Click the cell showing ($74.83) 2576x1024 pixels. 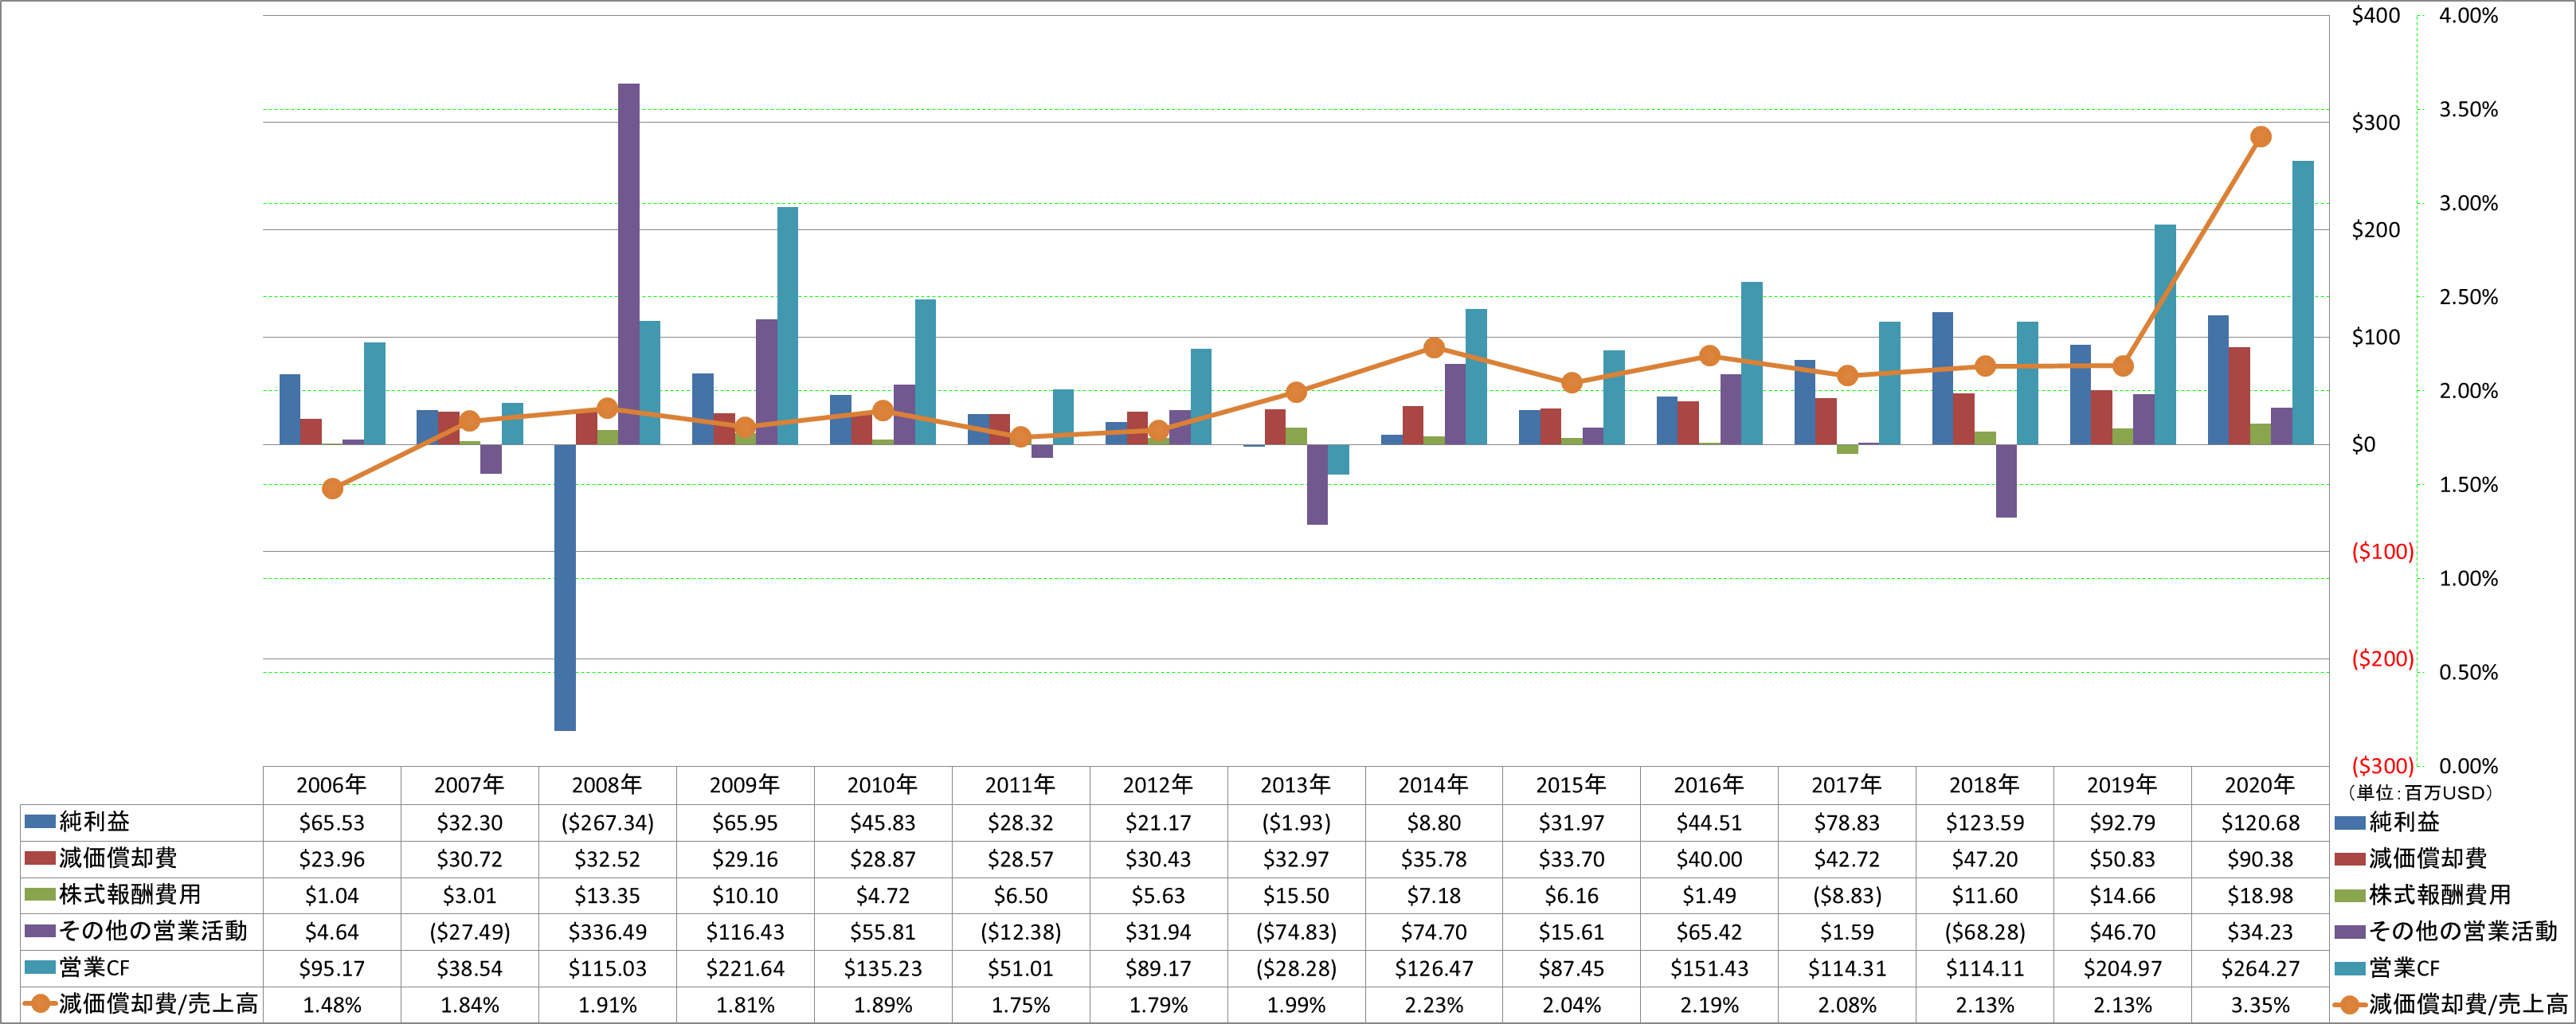[x=1296, y=932]
